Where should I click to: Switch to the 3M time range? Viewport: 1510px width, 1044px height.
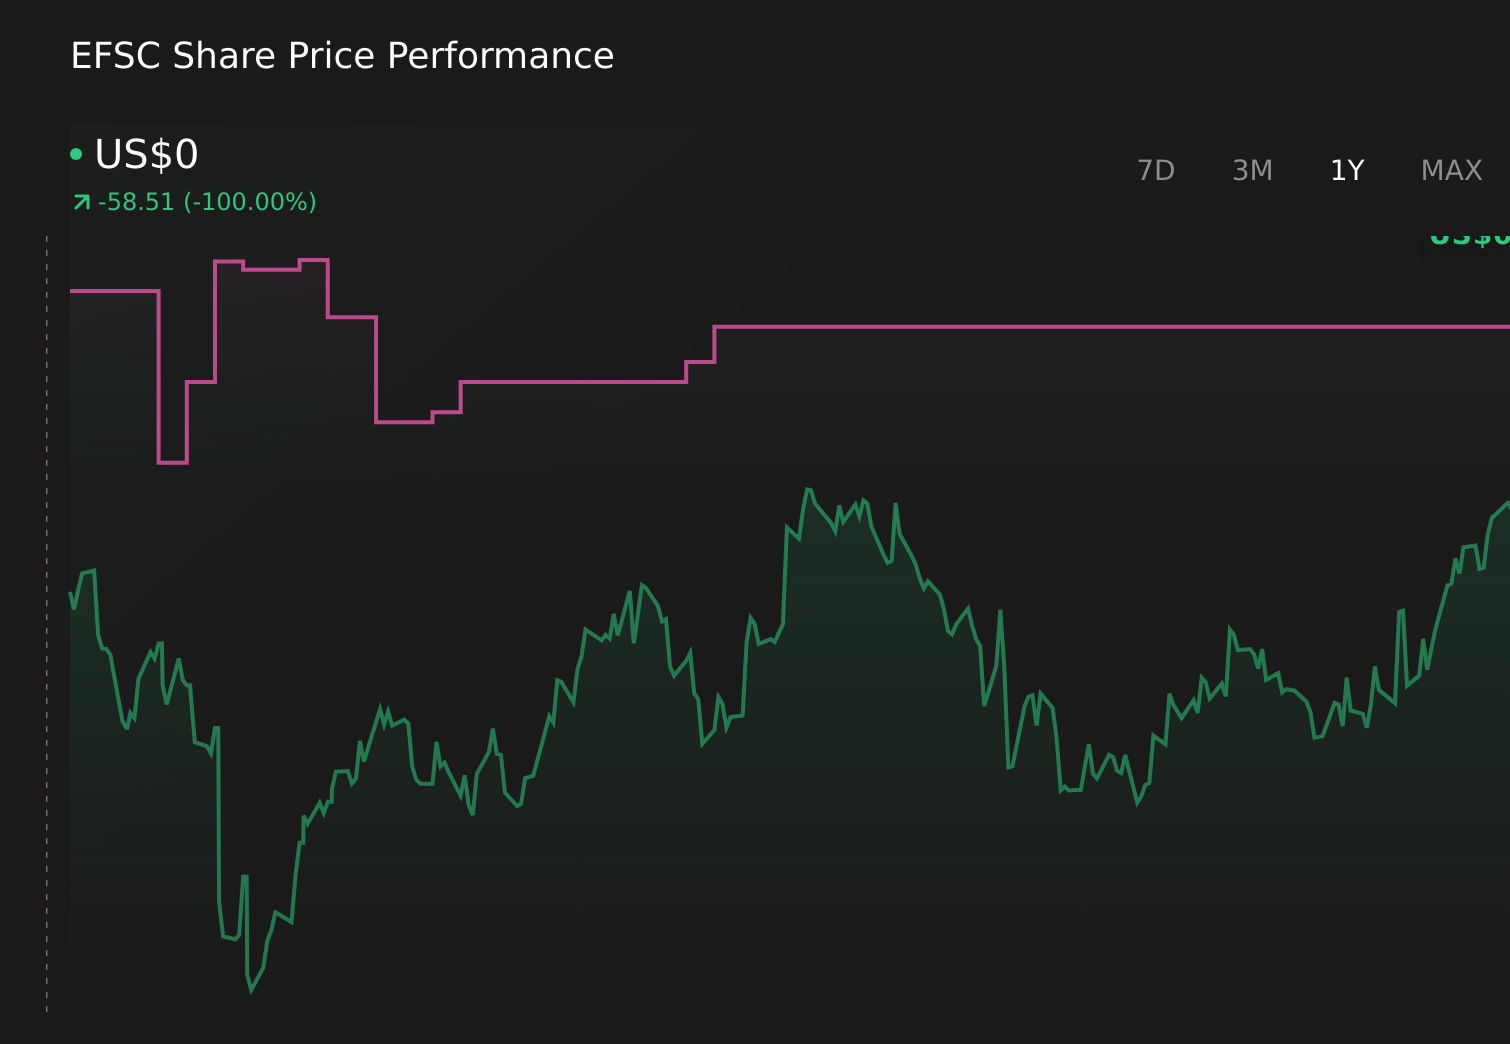pyautogui.click(x=1252, y=171)
